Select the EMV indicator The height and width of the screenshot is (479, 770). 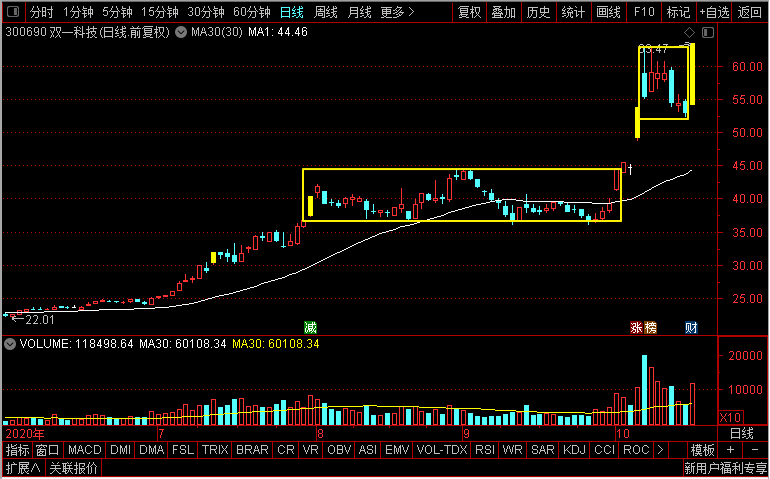(397, 450)
